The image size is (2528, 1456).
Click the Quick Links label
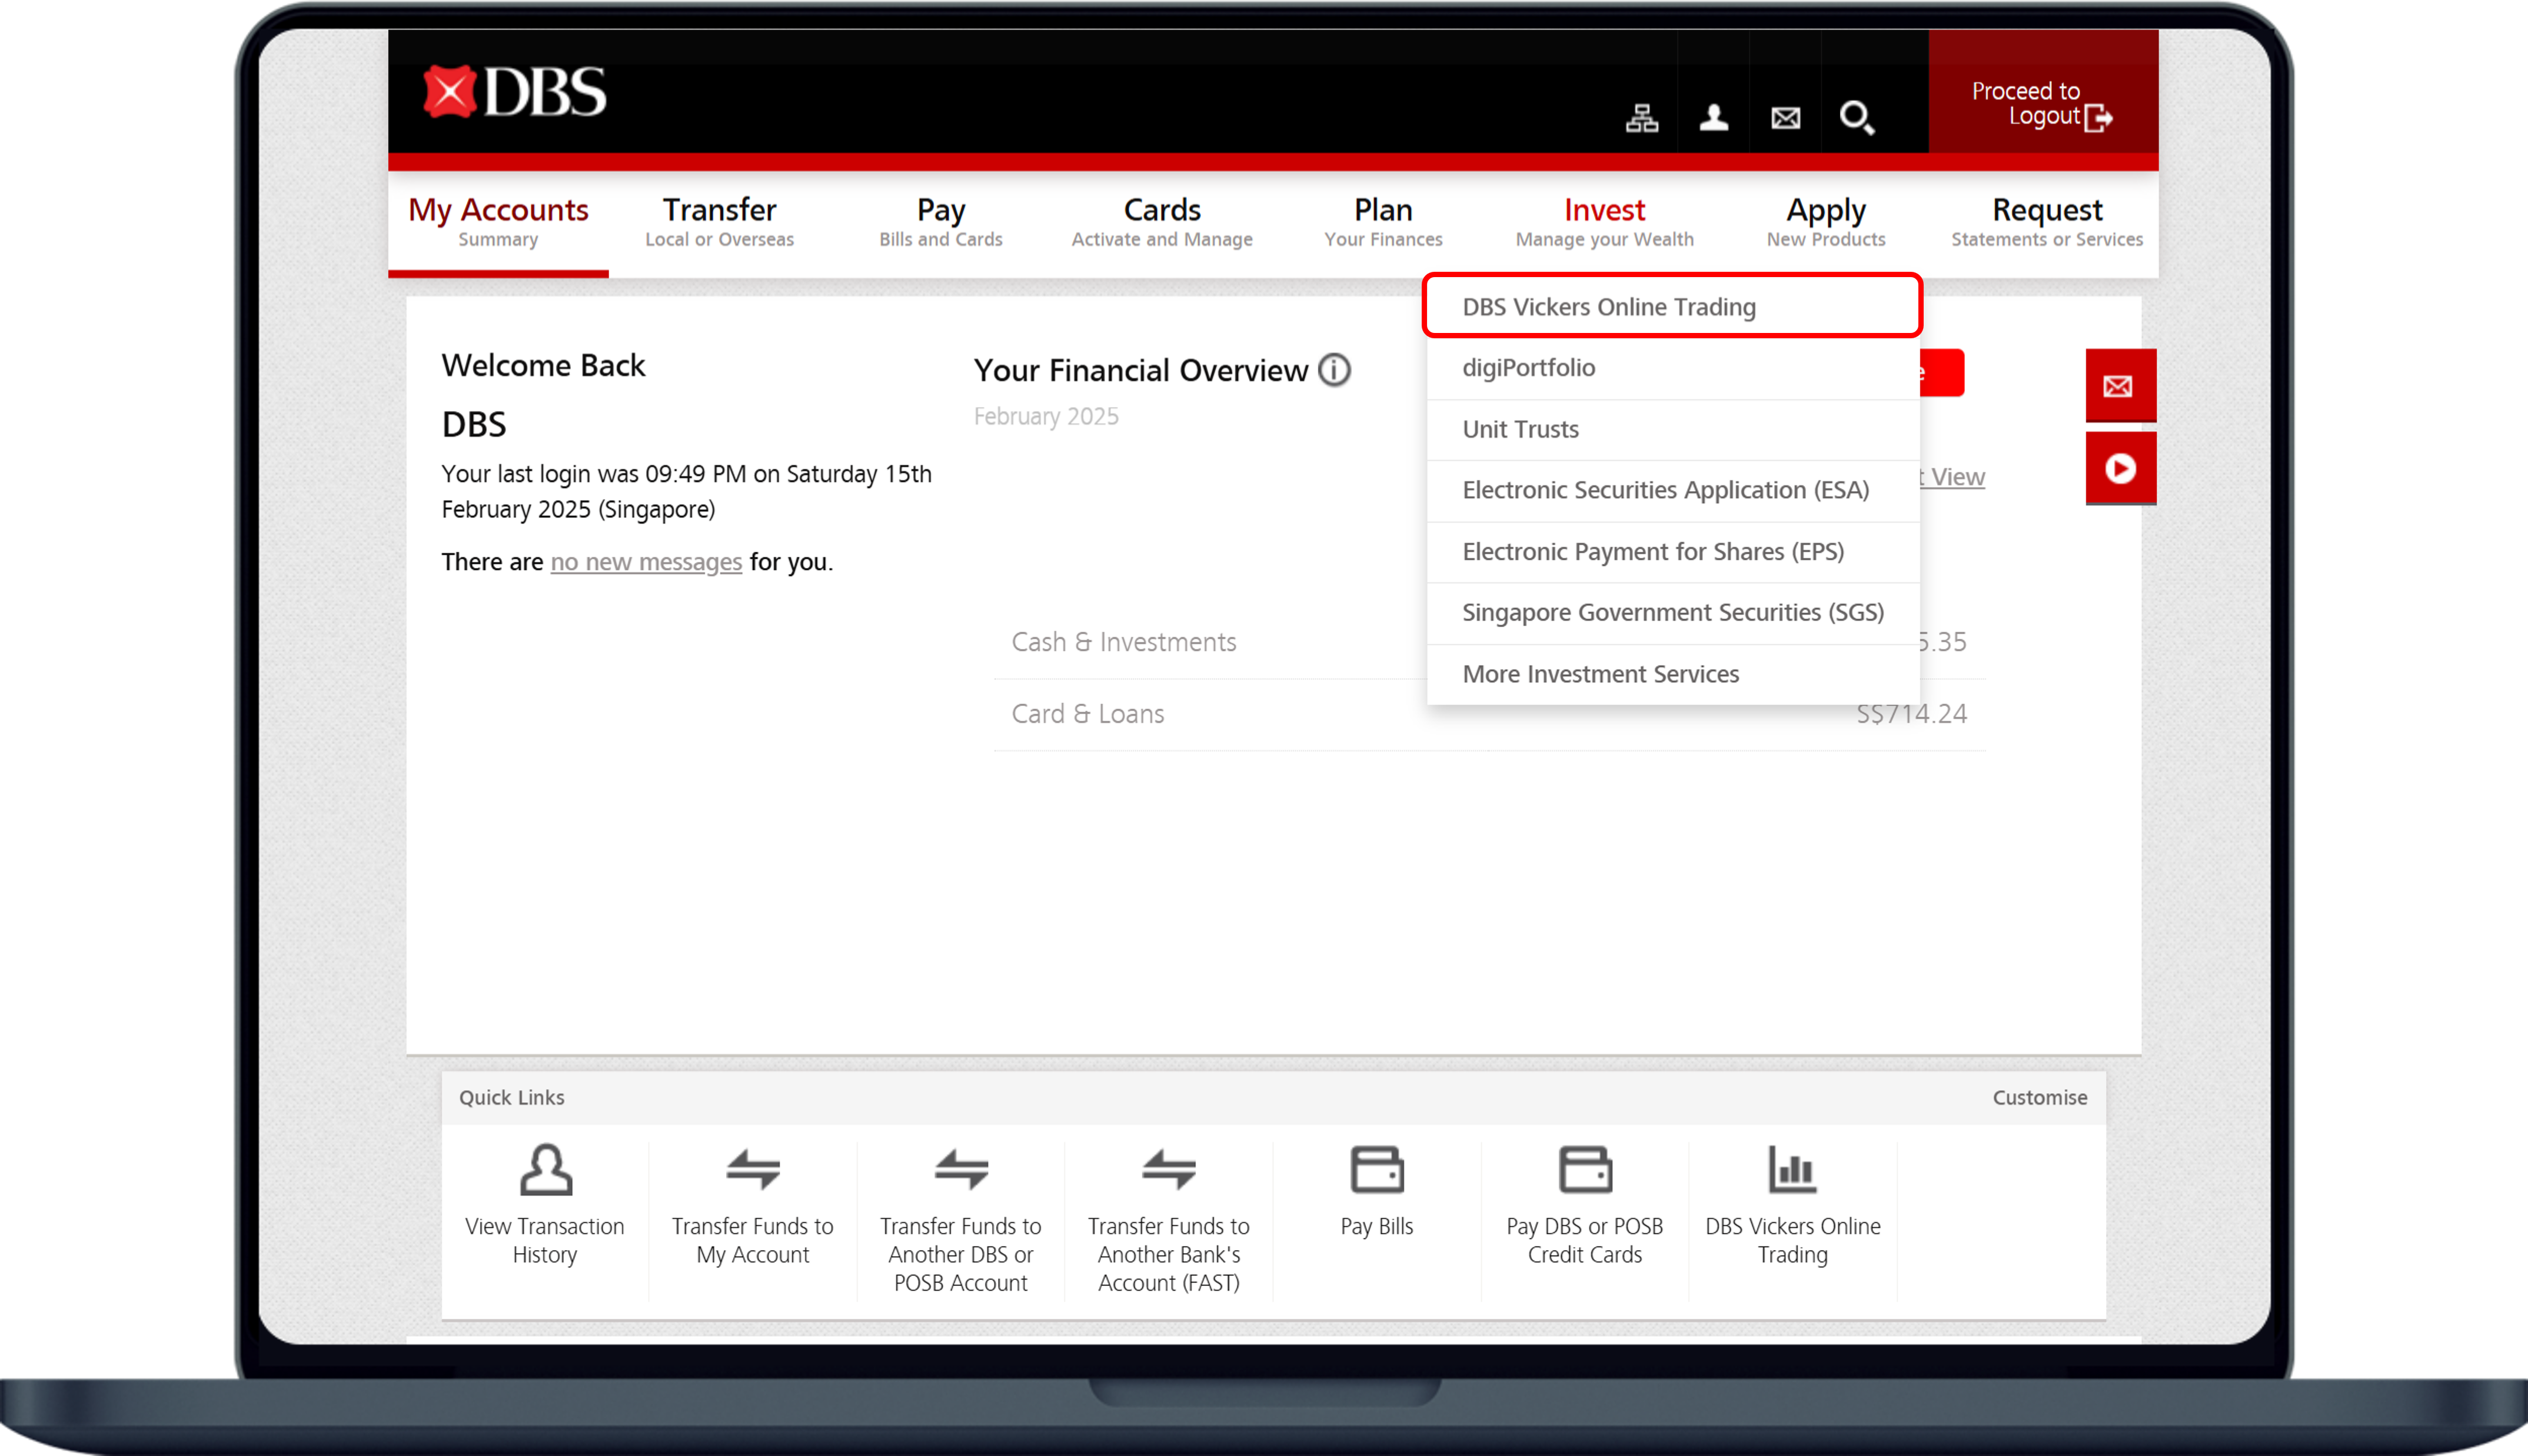coord(511,1097)
